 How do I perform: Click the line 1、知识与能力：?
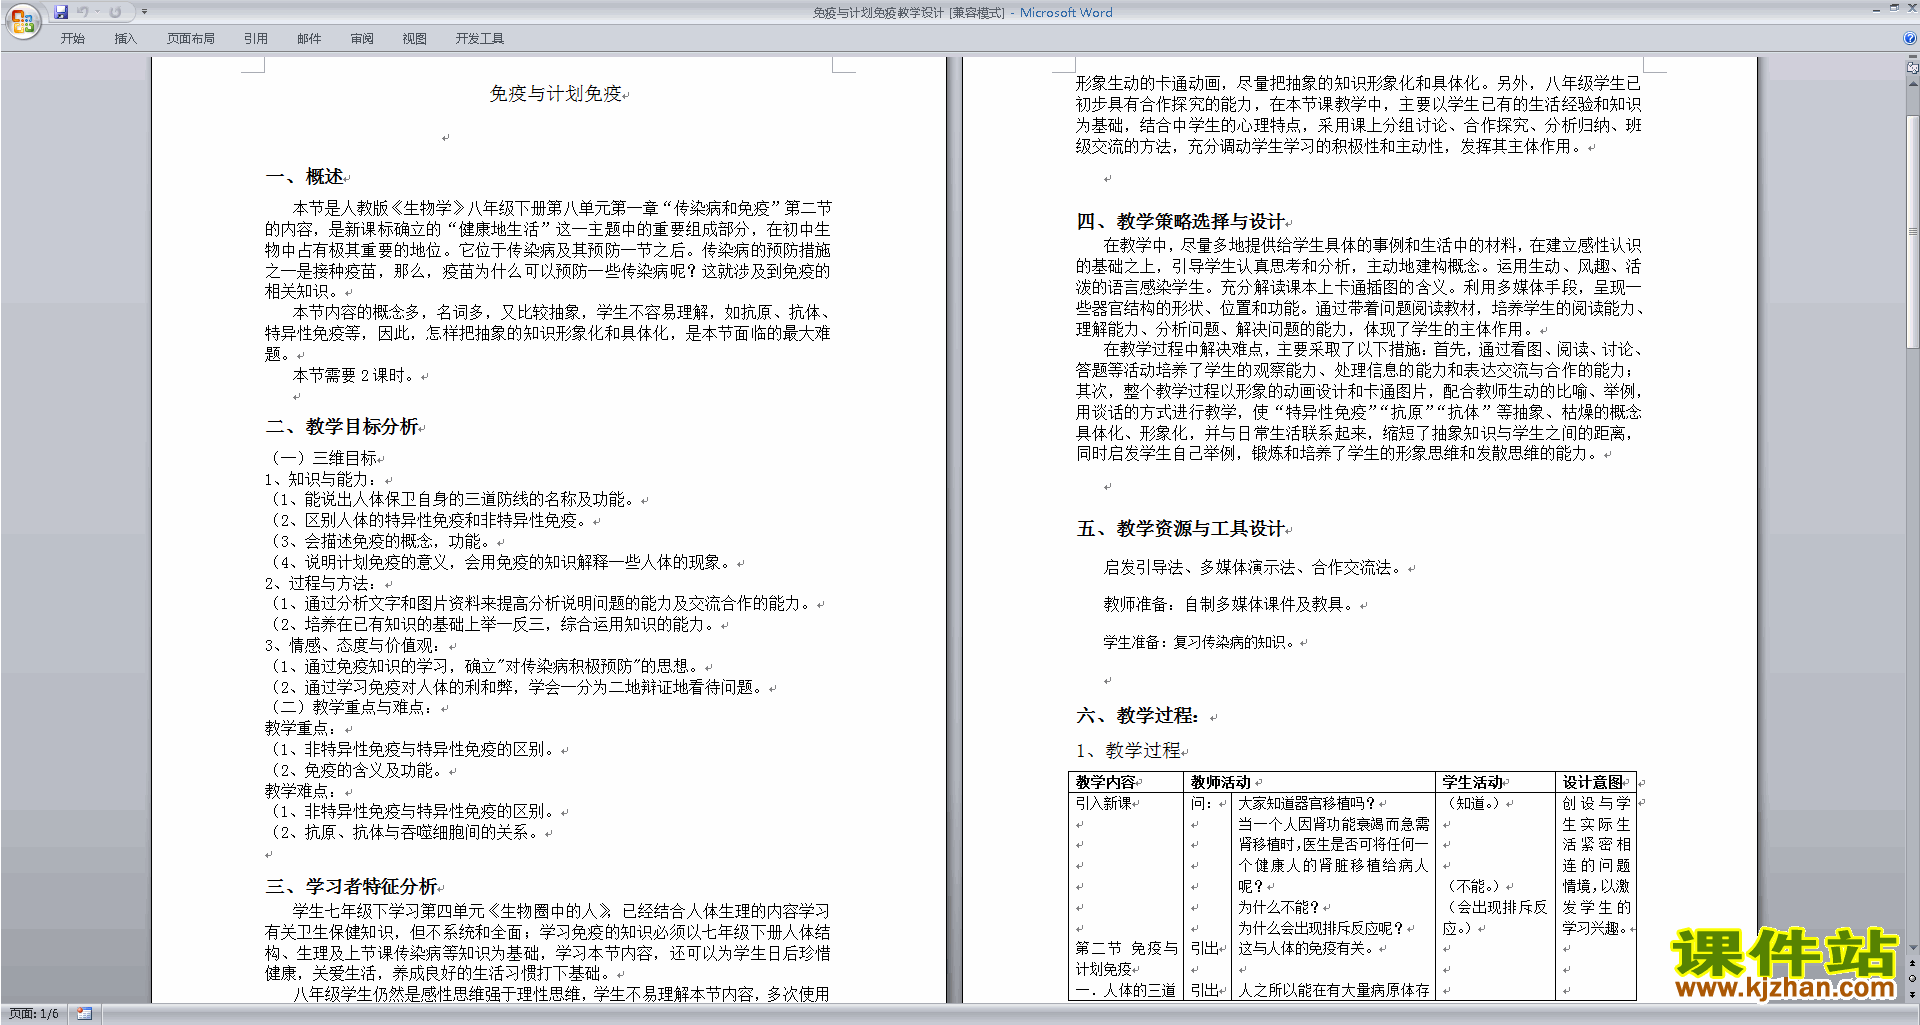[322, 480]
